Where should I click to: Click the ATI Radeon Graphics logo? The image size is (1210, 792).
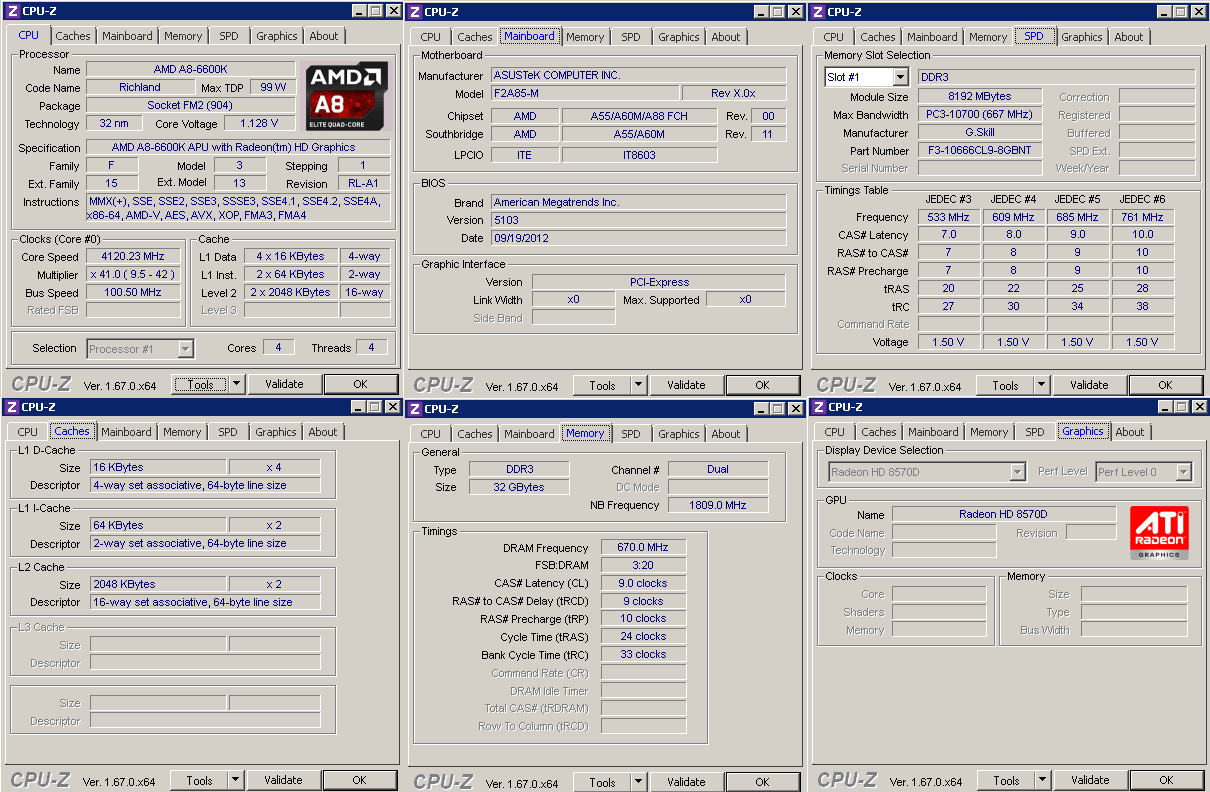[x=1160, y=533]
